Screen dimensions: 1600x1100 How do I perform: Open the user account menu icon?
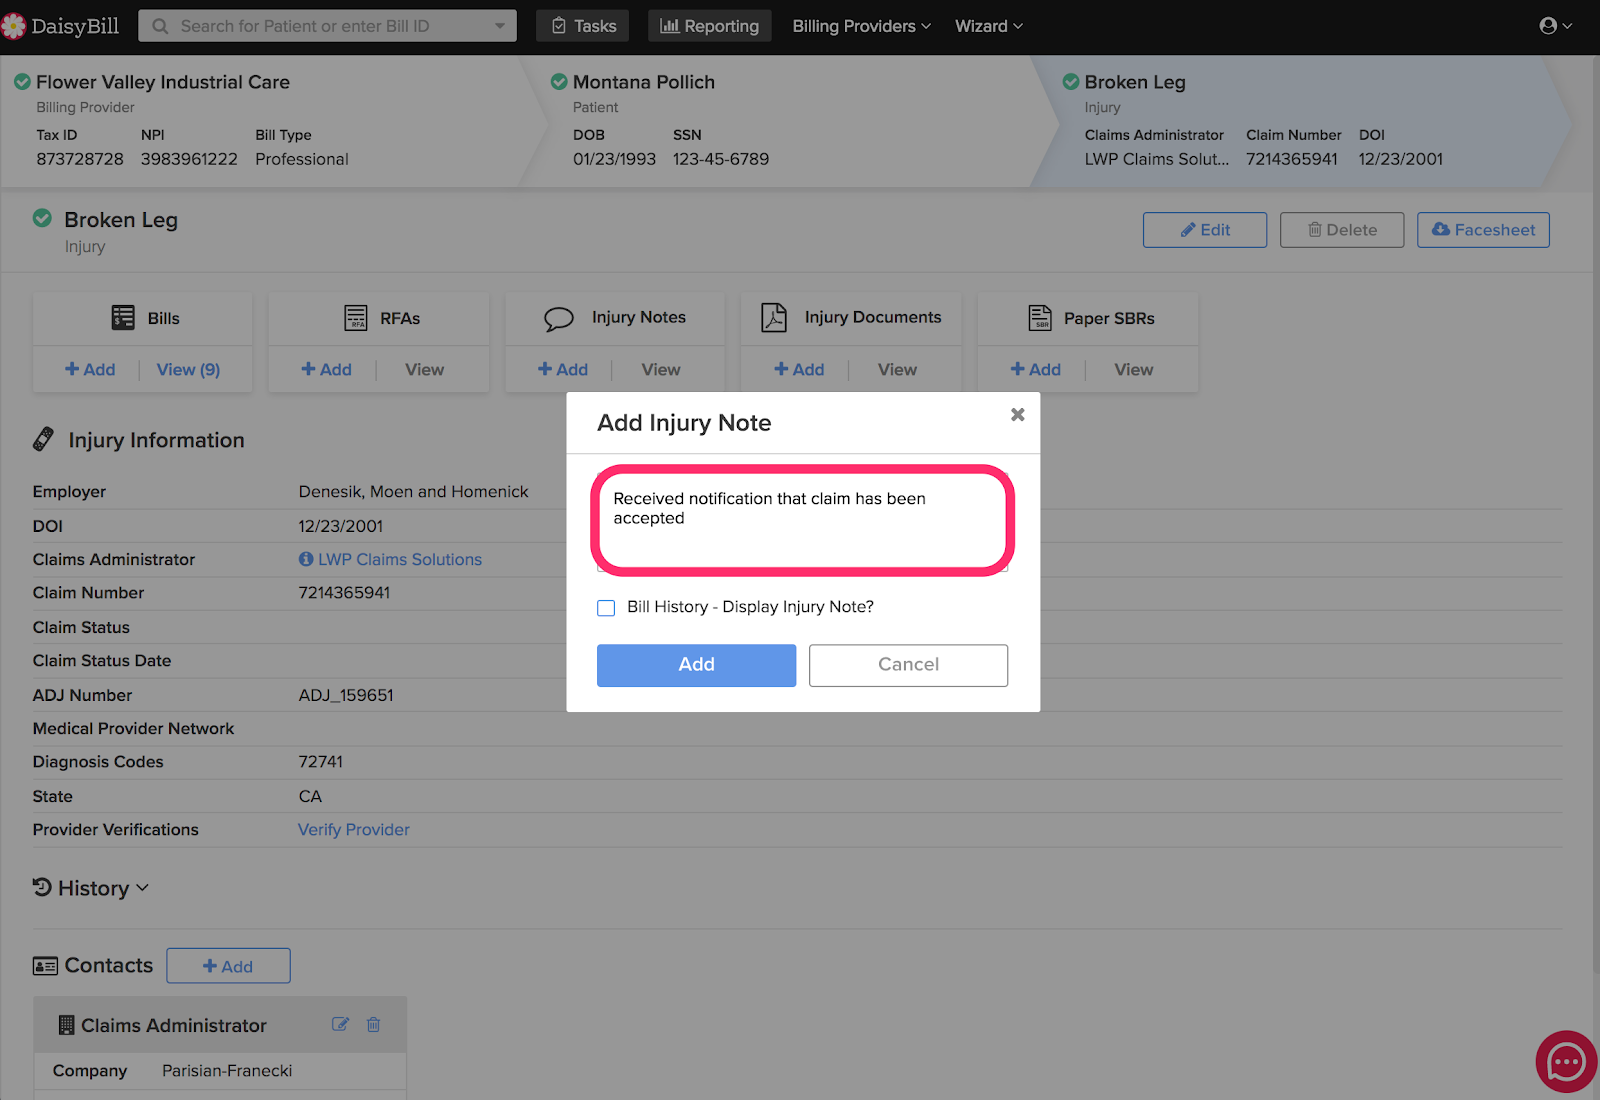1555,26
